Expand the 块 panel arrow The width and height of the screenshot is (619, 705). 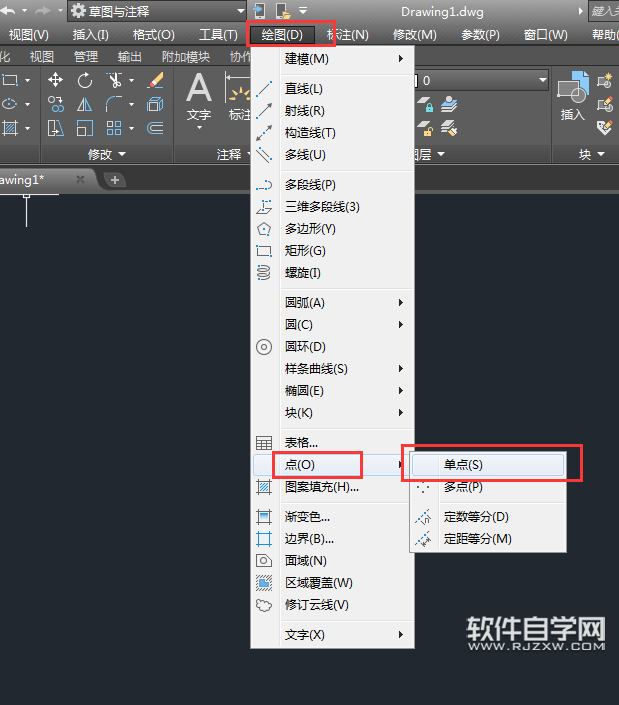[x=601, y=154]
